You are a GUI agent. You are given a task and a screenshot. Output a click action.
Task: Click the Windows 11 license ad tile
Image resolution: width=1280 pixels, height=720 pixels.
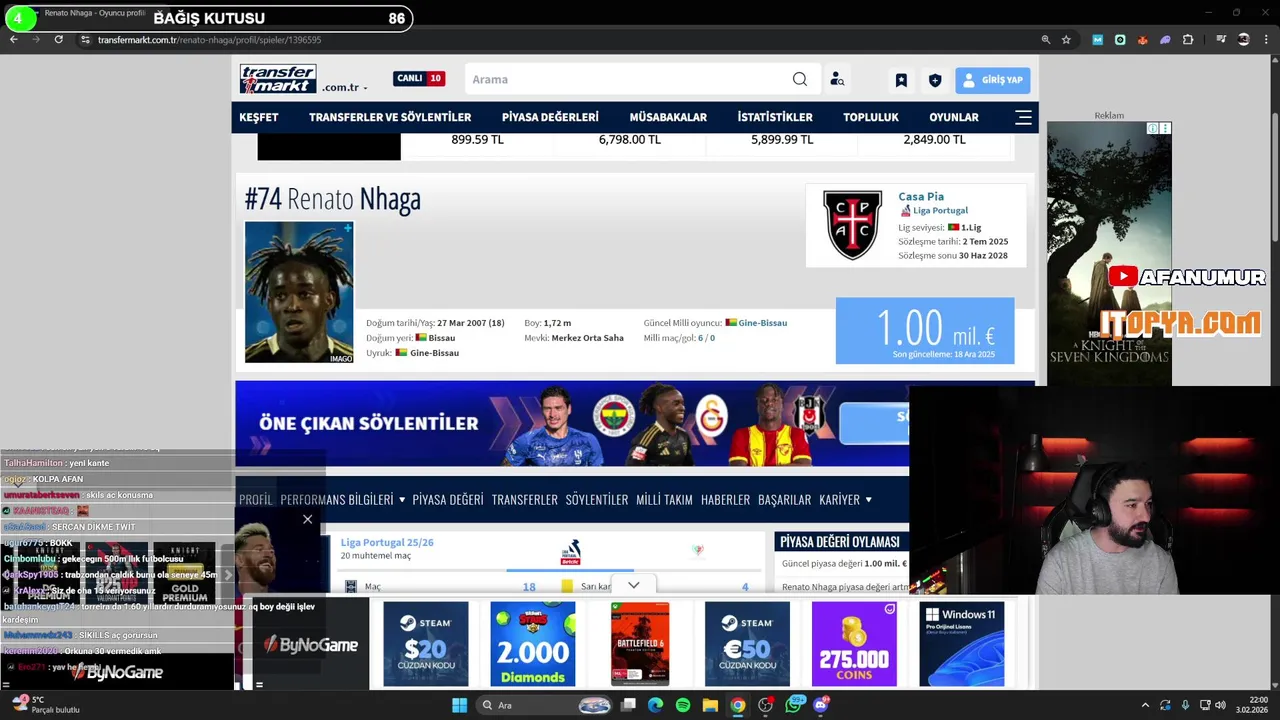(x=962, y=644)
